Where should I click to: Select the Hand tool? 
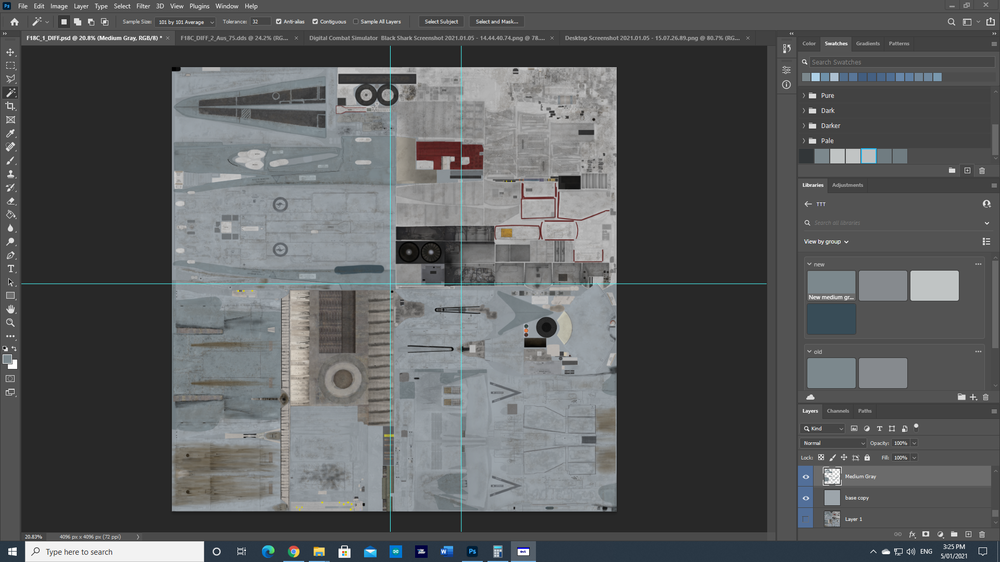[11, 309]
